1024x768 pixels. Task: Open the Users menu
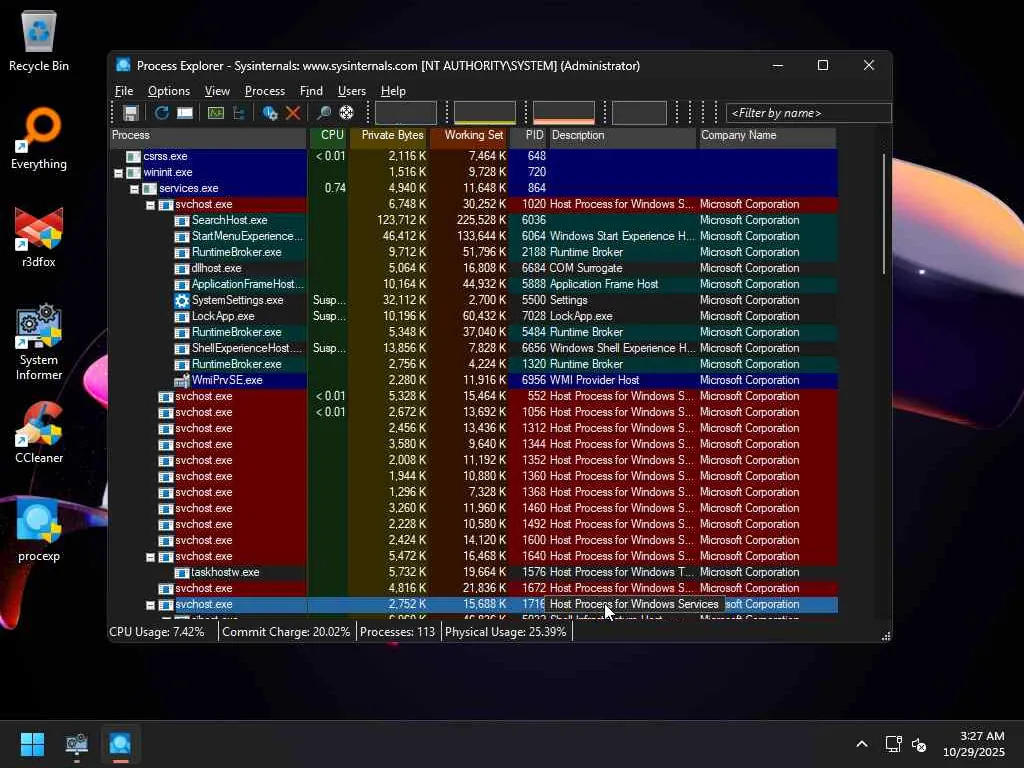pyautogui.click(x=351, y=91)
